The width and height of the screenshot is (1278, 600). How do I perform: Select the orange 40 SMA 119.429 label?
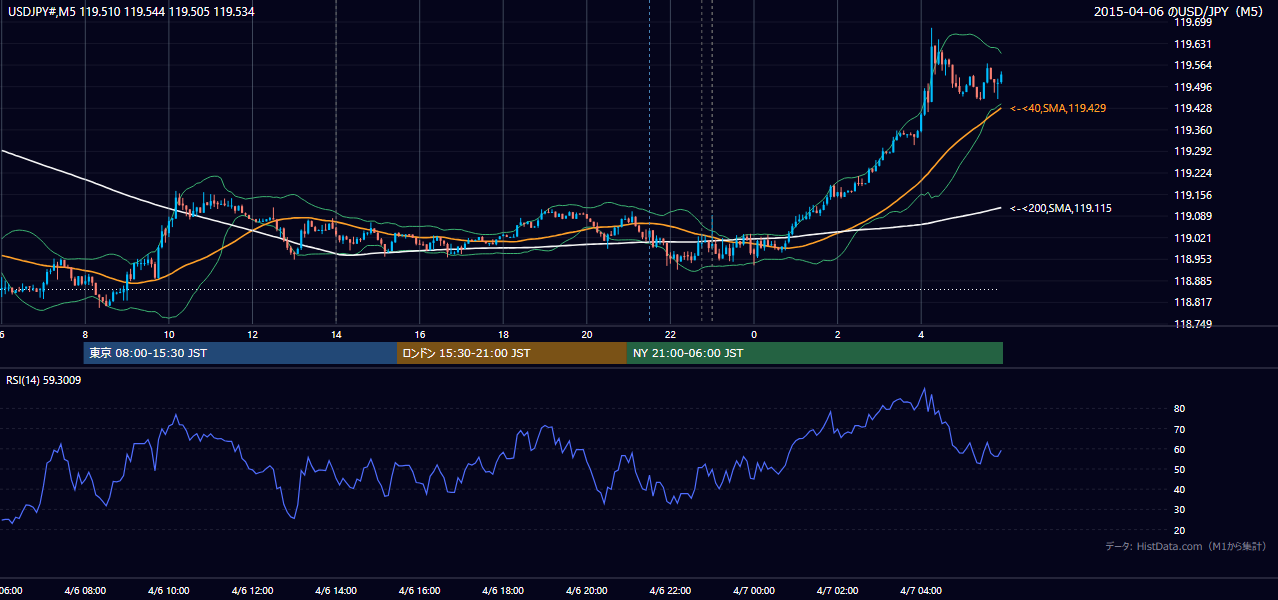click(x=1058, y=108)
